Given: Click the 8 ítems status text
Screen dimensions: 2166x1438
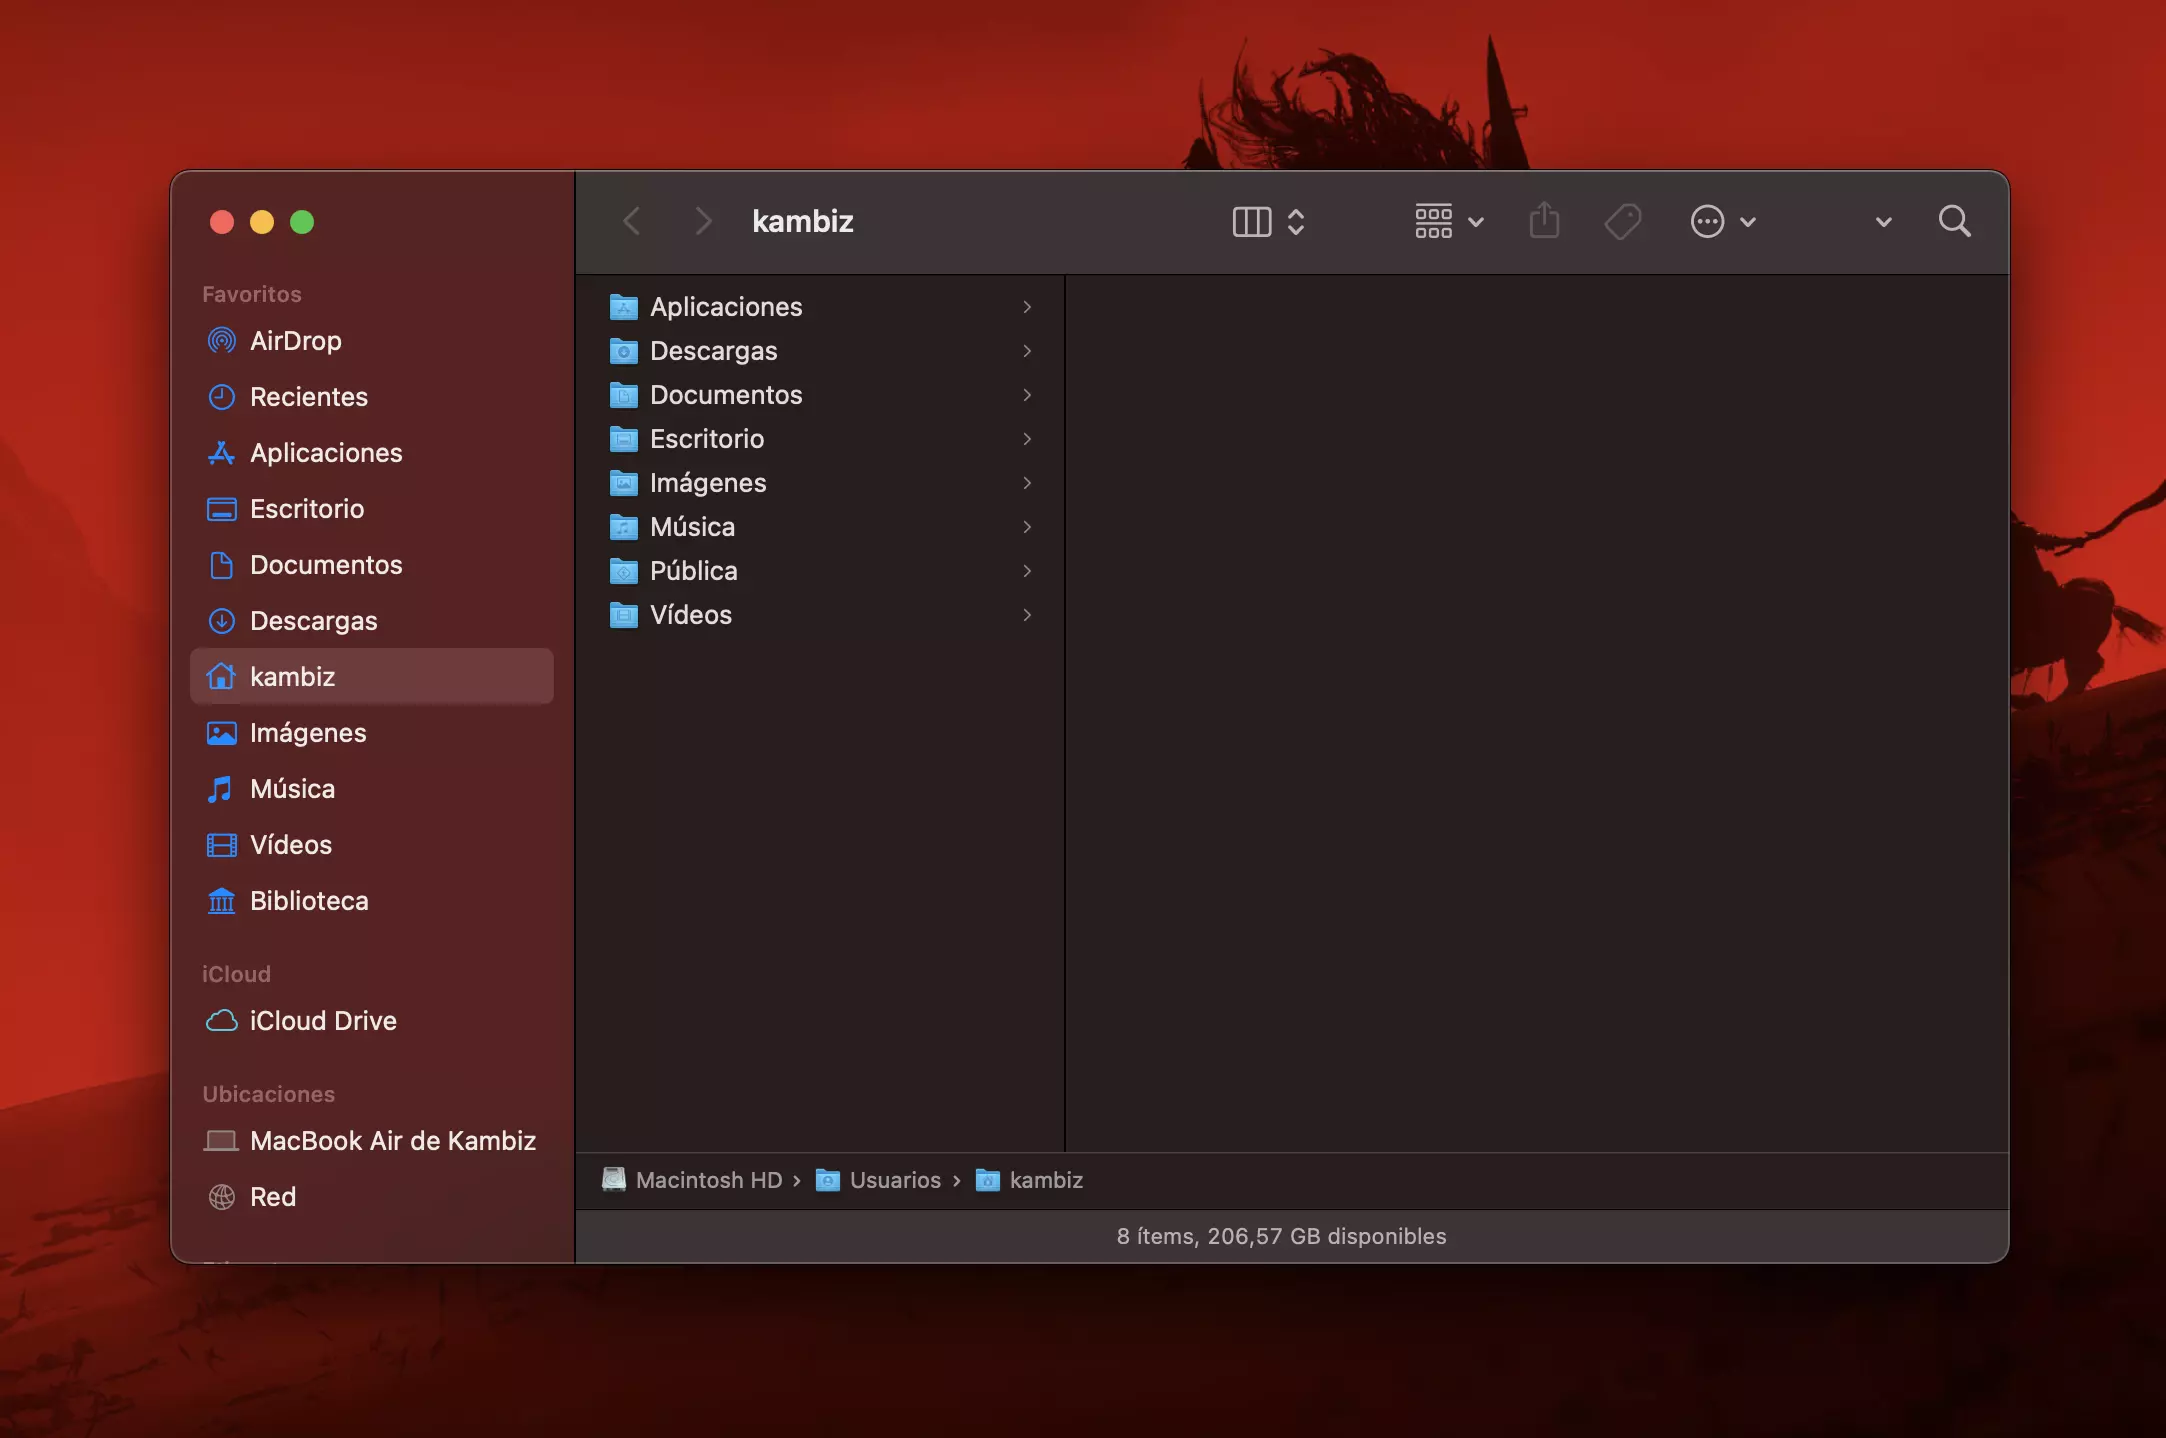Looking at the screenshot, I should coord(1282,1236).
